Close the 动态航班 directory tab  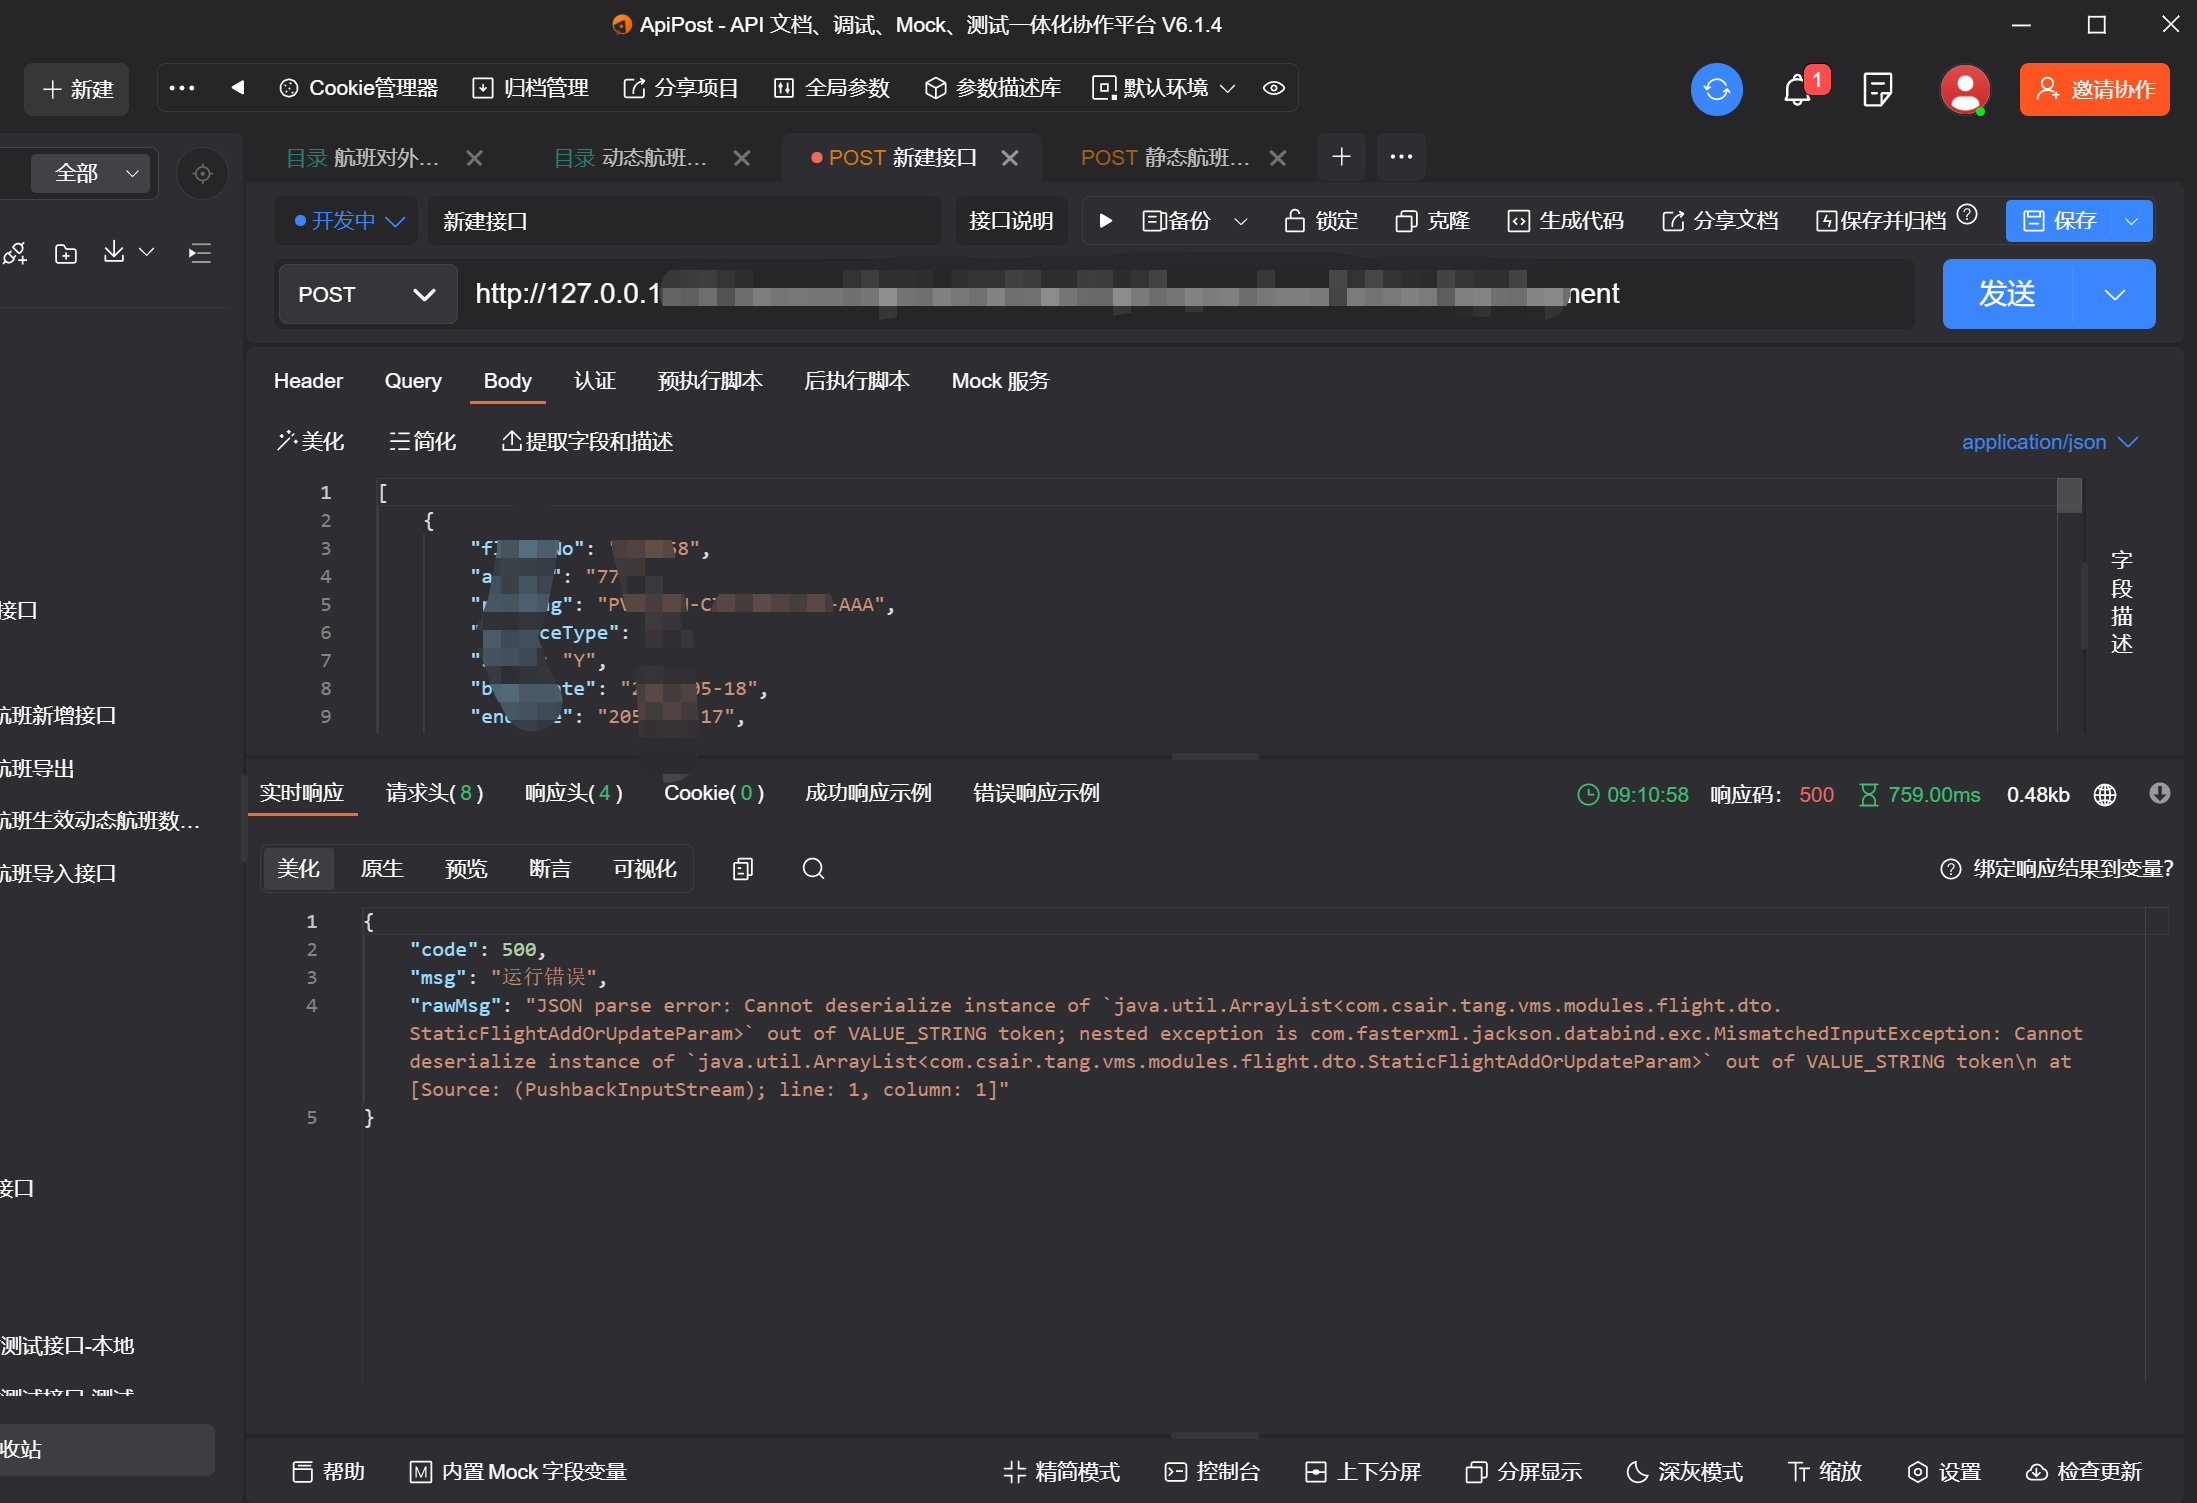741,158
